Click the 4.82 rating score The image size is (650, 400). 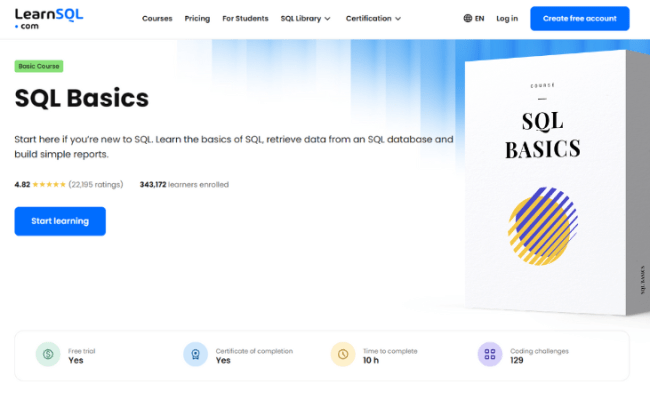[x=22, y=184]
